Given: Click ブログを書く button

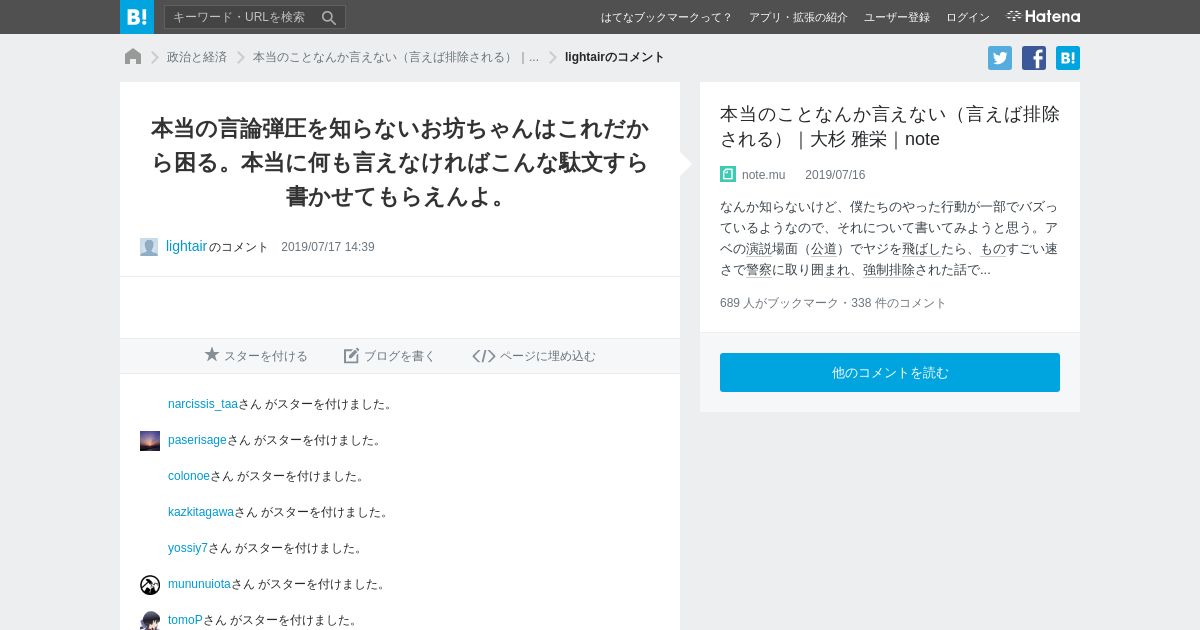Looking at the screenshot, I should coord(390,356).
